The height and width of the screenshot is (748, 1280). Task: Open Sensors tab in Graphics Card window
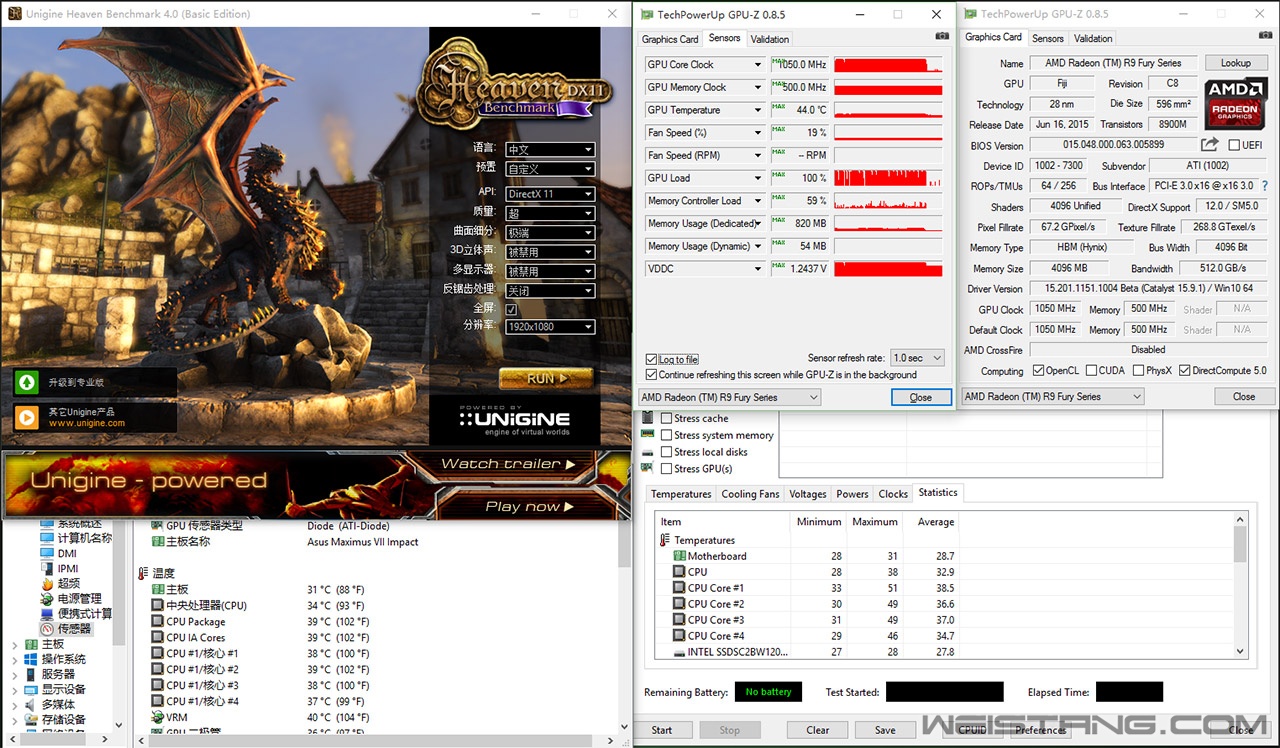(1048, 39)
